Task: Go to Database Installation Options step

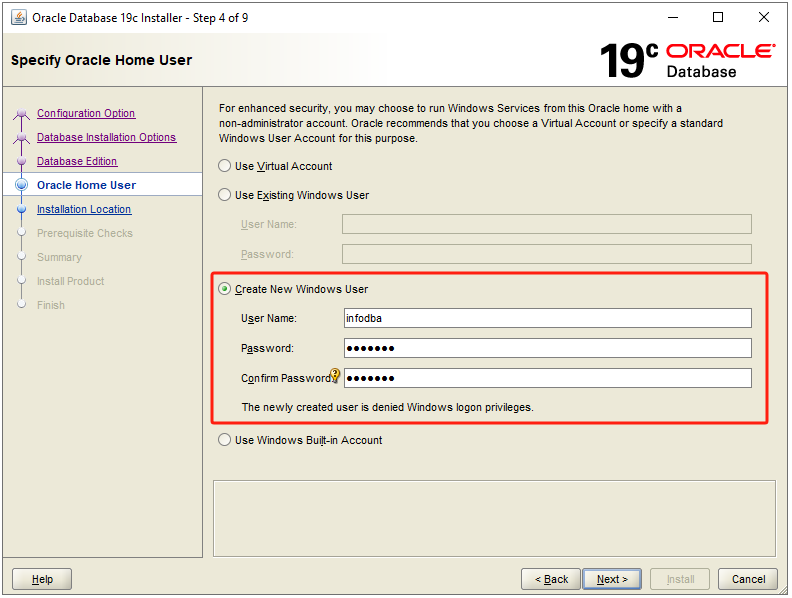Action: [x=107, y=137]
